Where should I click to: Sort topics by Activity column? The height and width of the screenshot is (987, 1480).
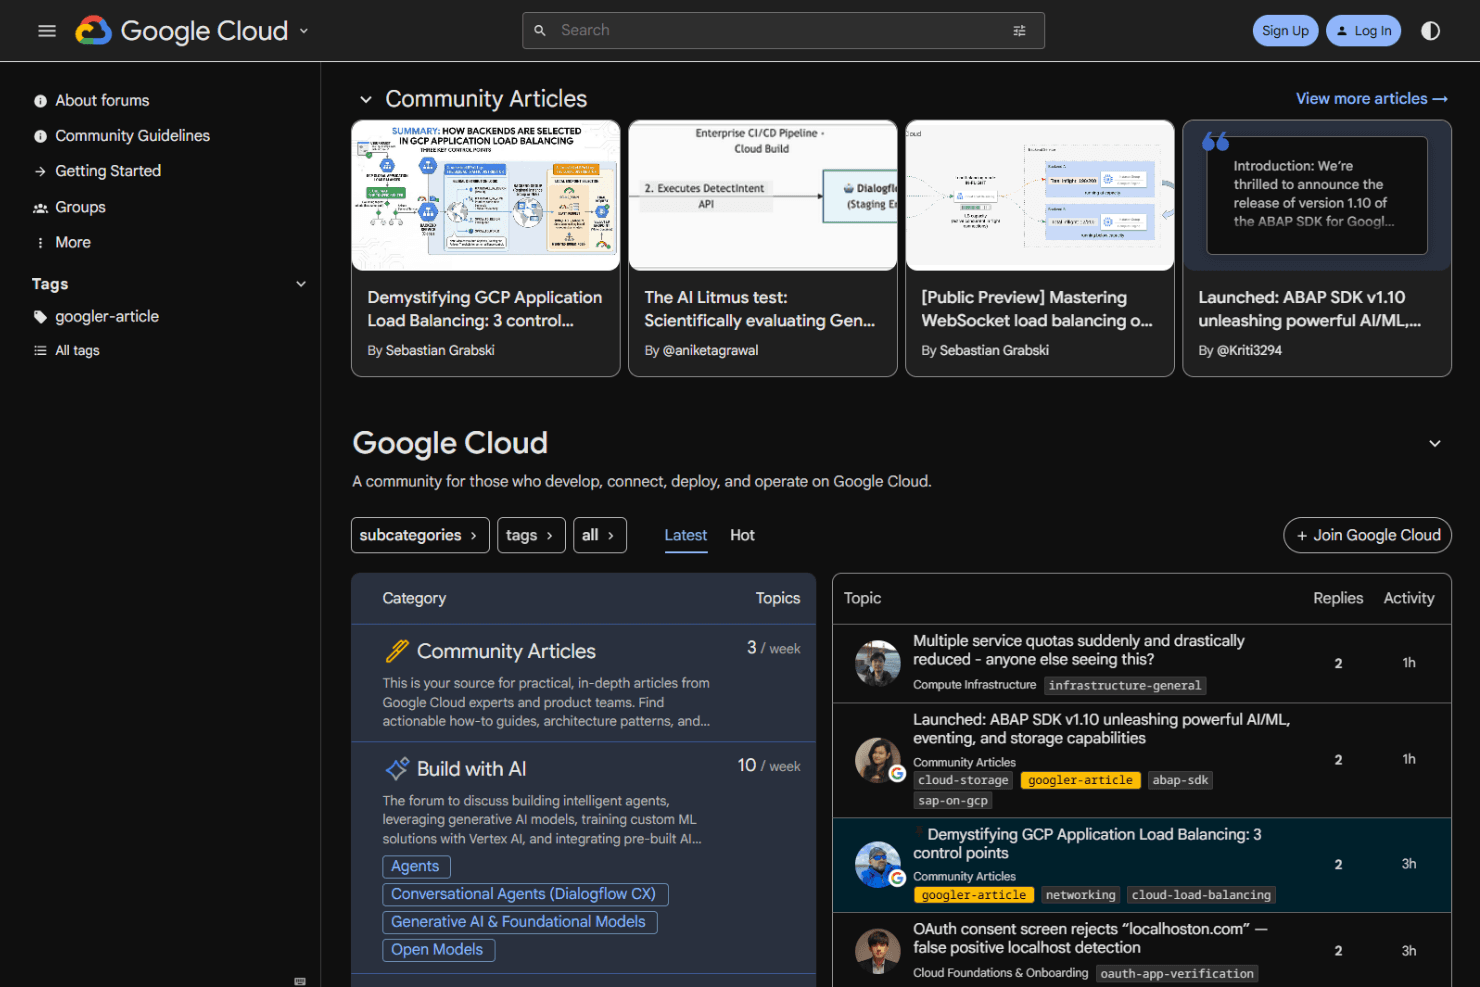[x=1409, y=598]
